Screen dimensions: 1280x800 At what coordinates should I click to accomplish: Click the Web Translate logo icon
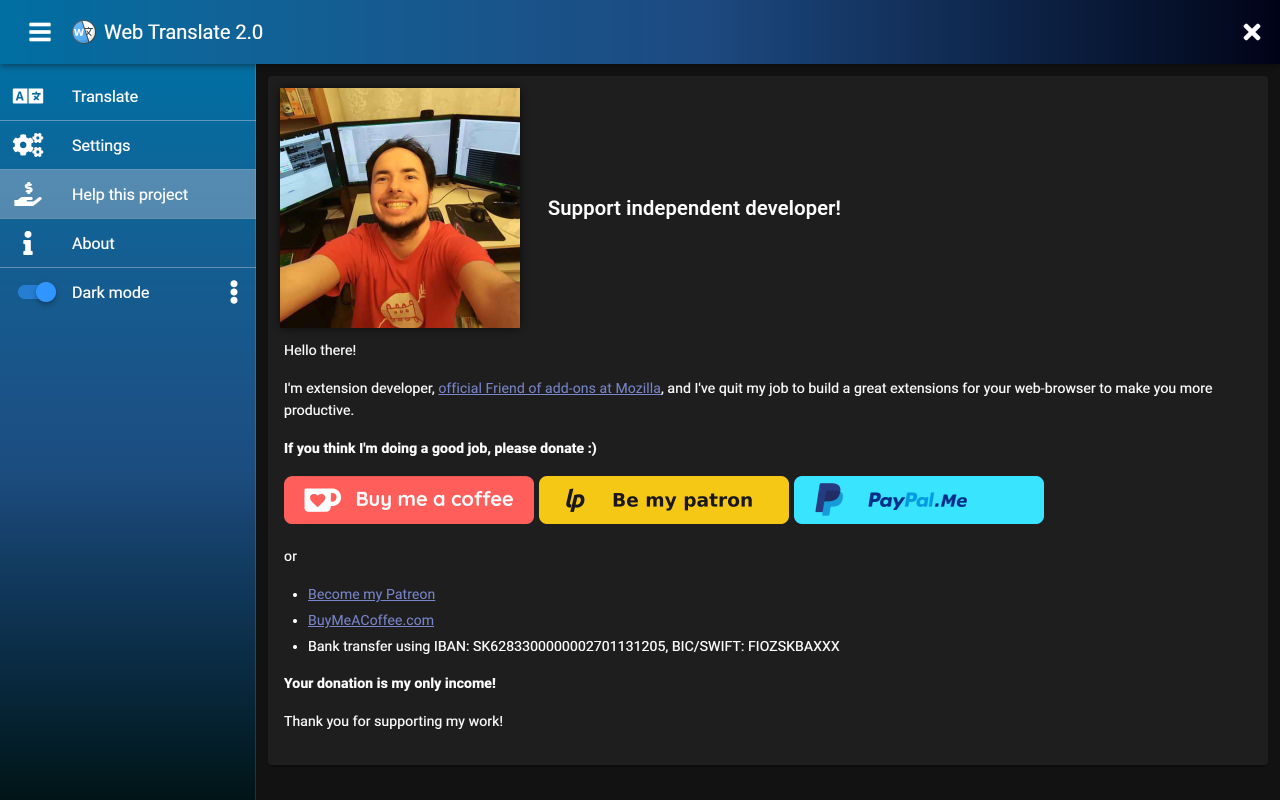(84, 32)
